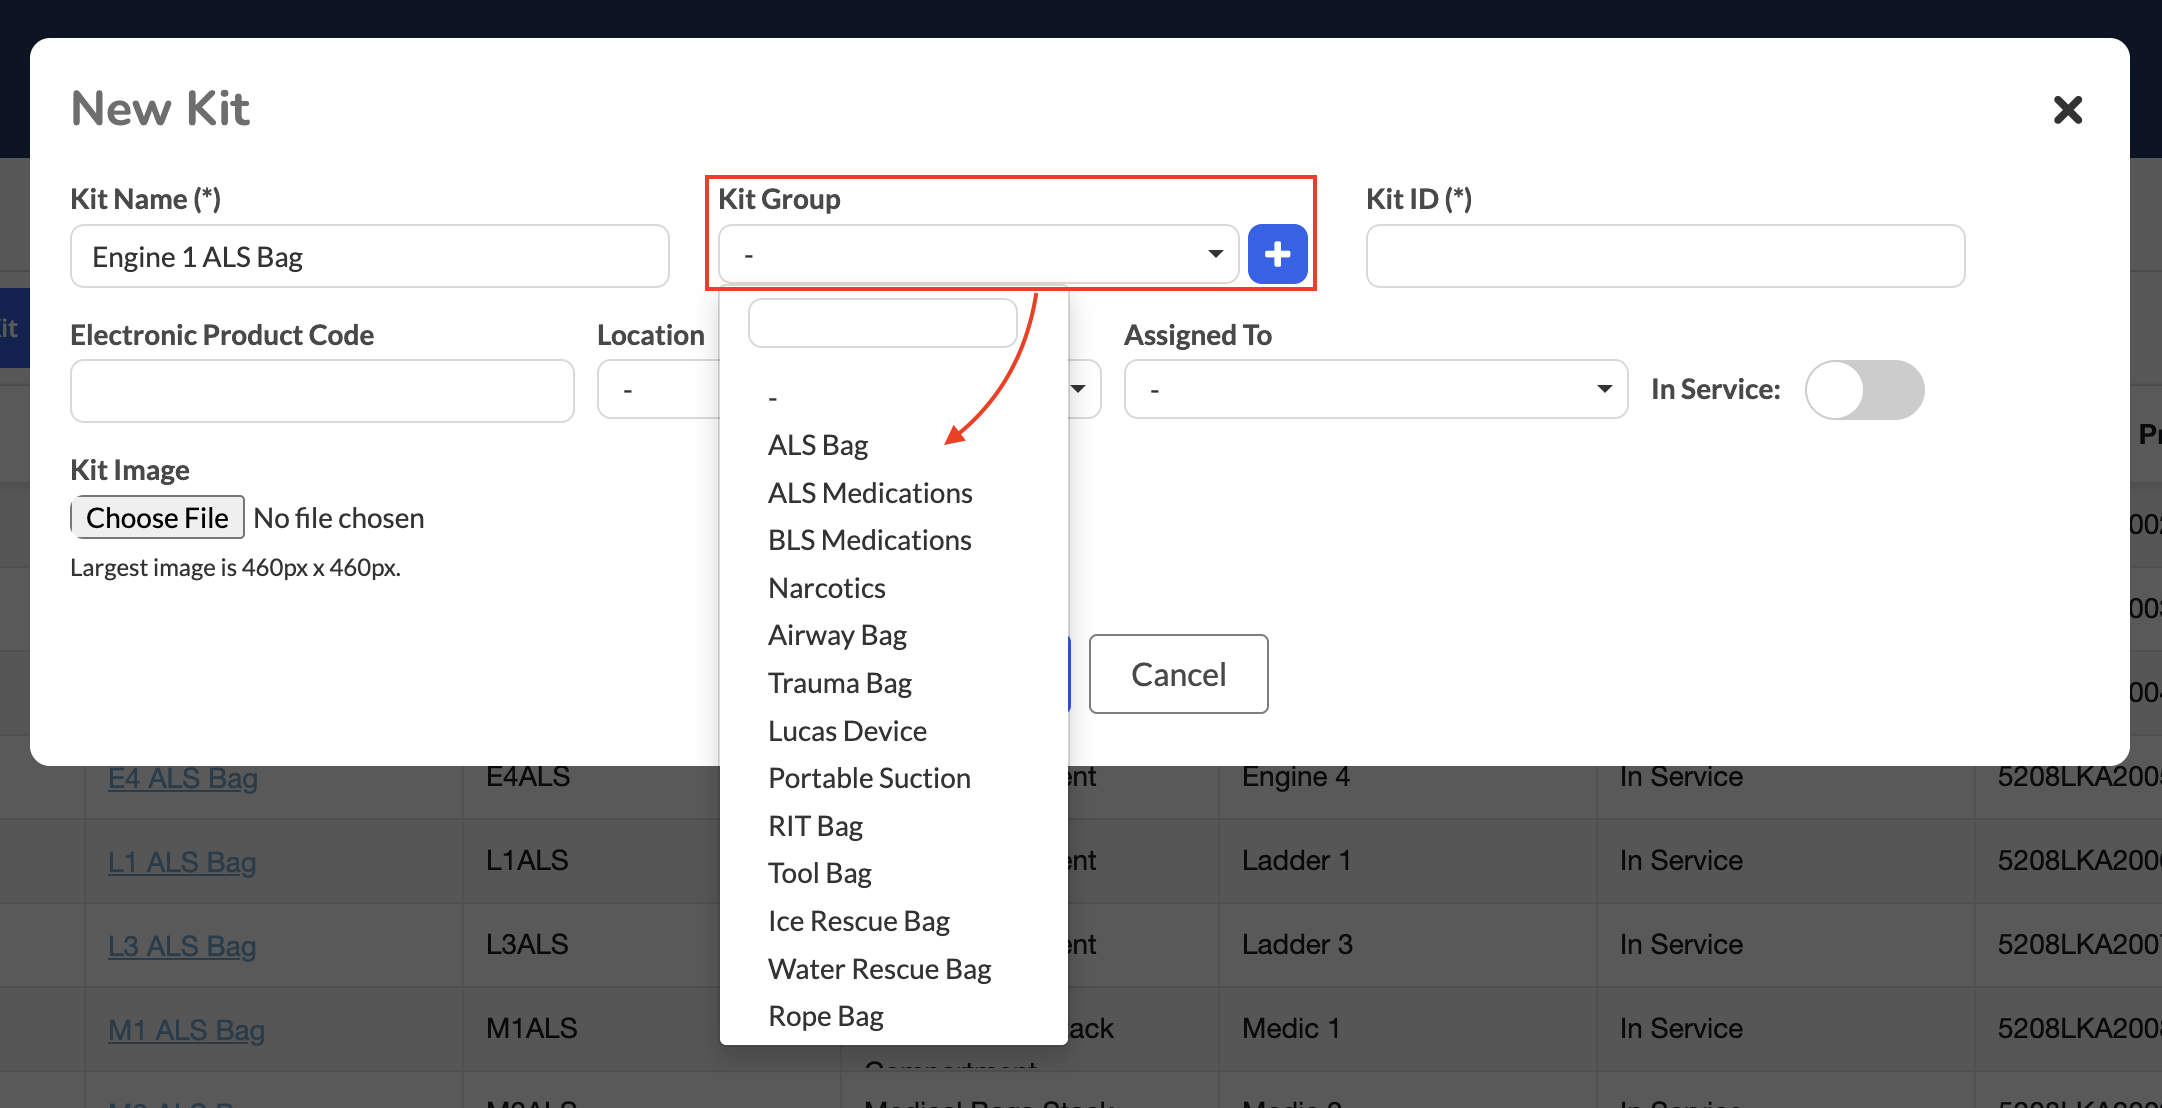Click the Ladder 1 cell

point(1296,861)
